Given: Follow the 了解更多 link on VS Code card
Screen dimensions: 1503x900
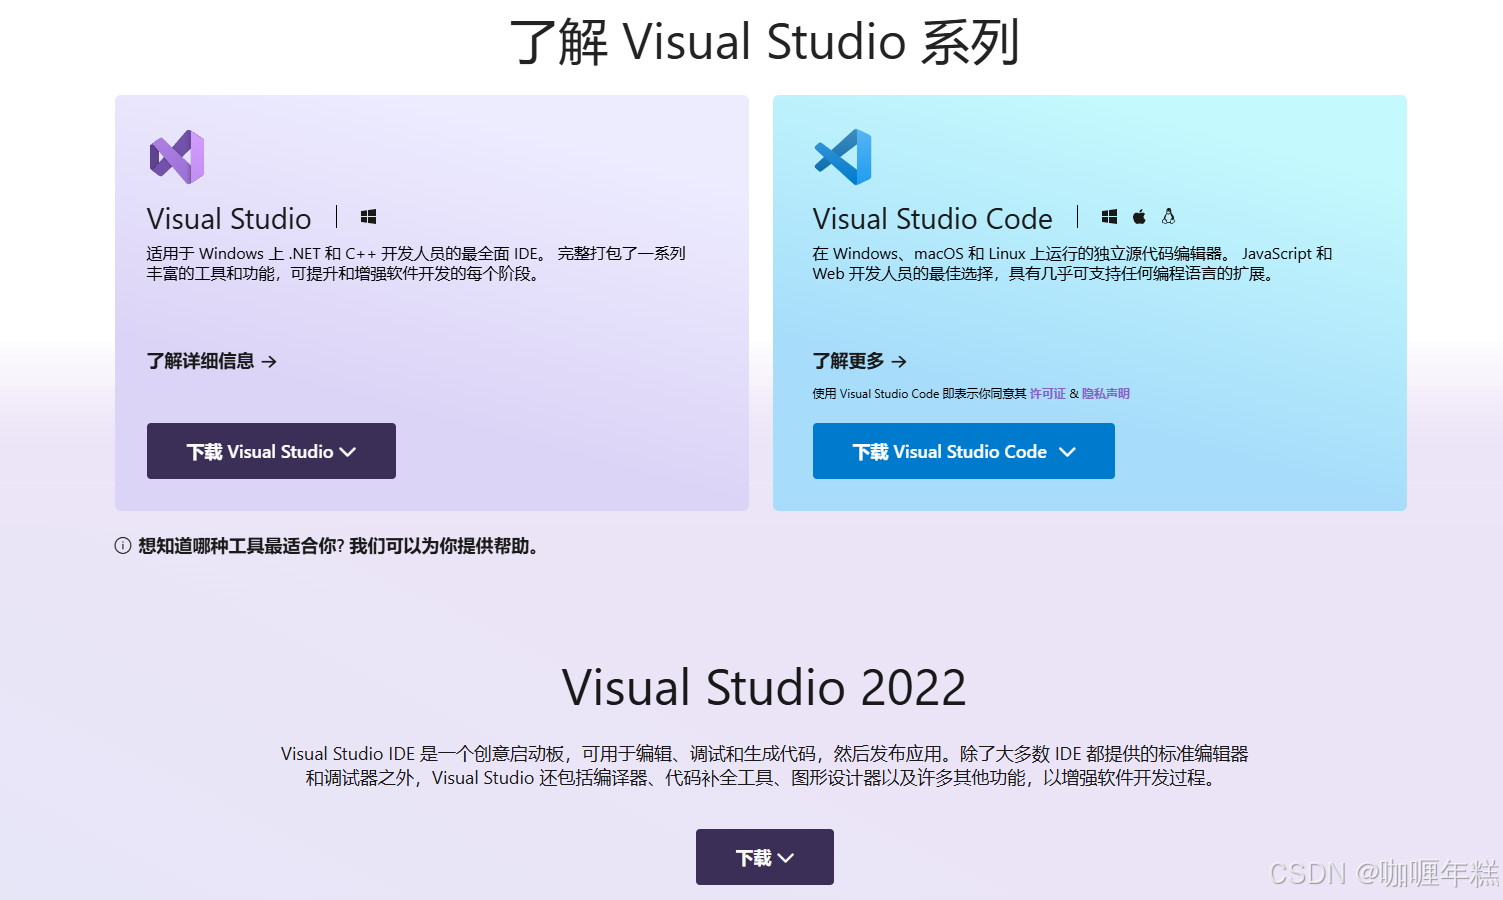Looking at the screenshot, I should coord(860,361).
